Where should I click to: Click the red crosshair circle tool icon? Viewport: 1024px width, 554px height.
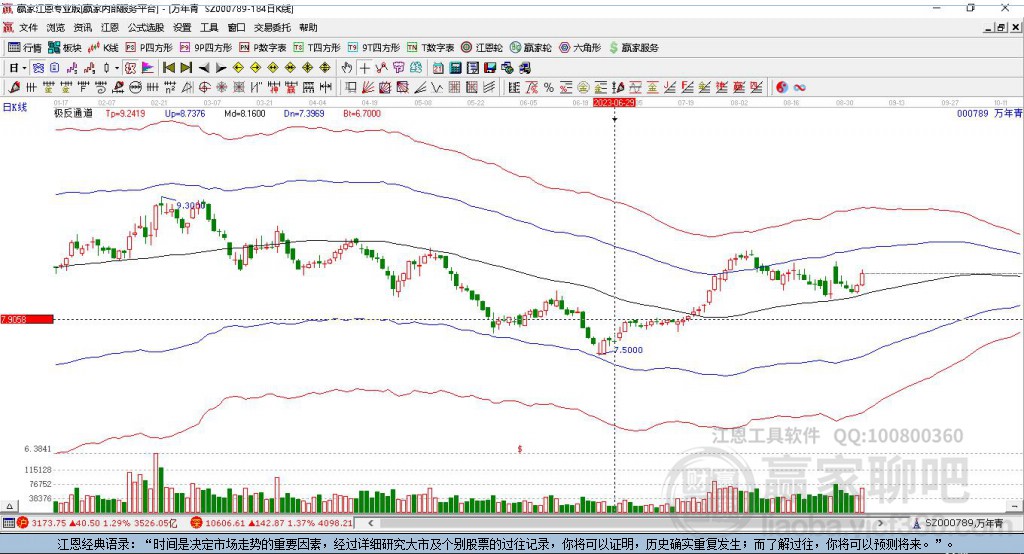(204, 88)
